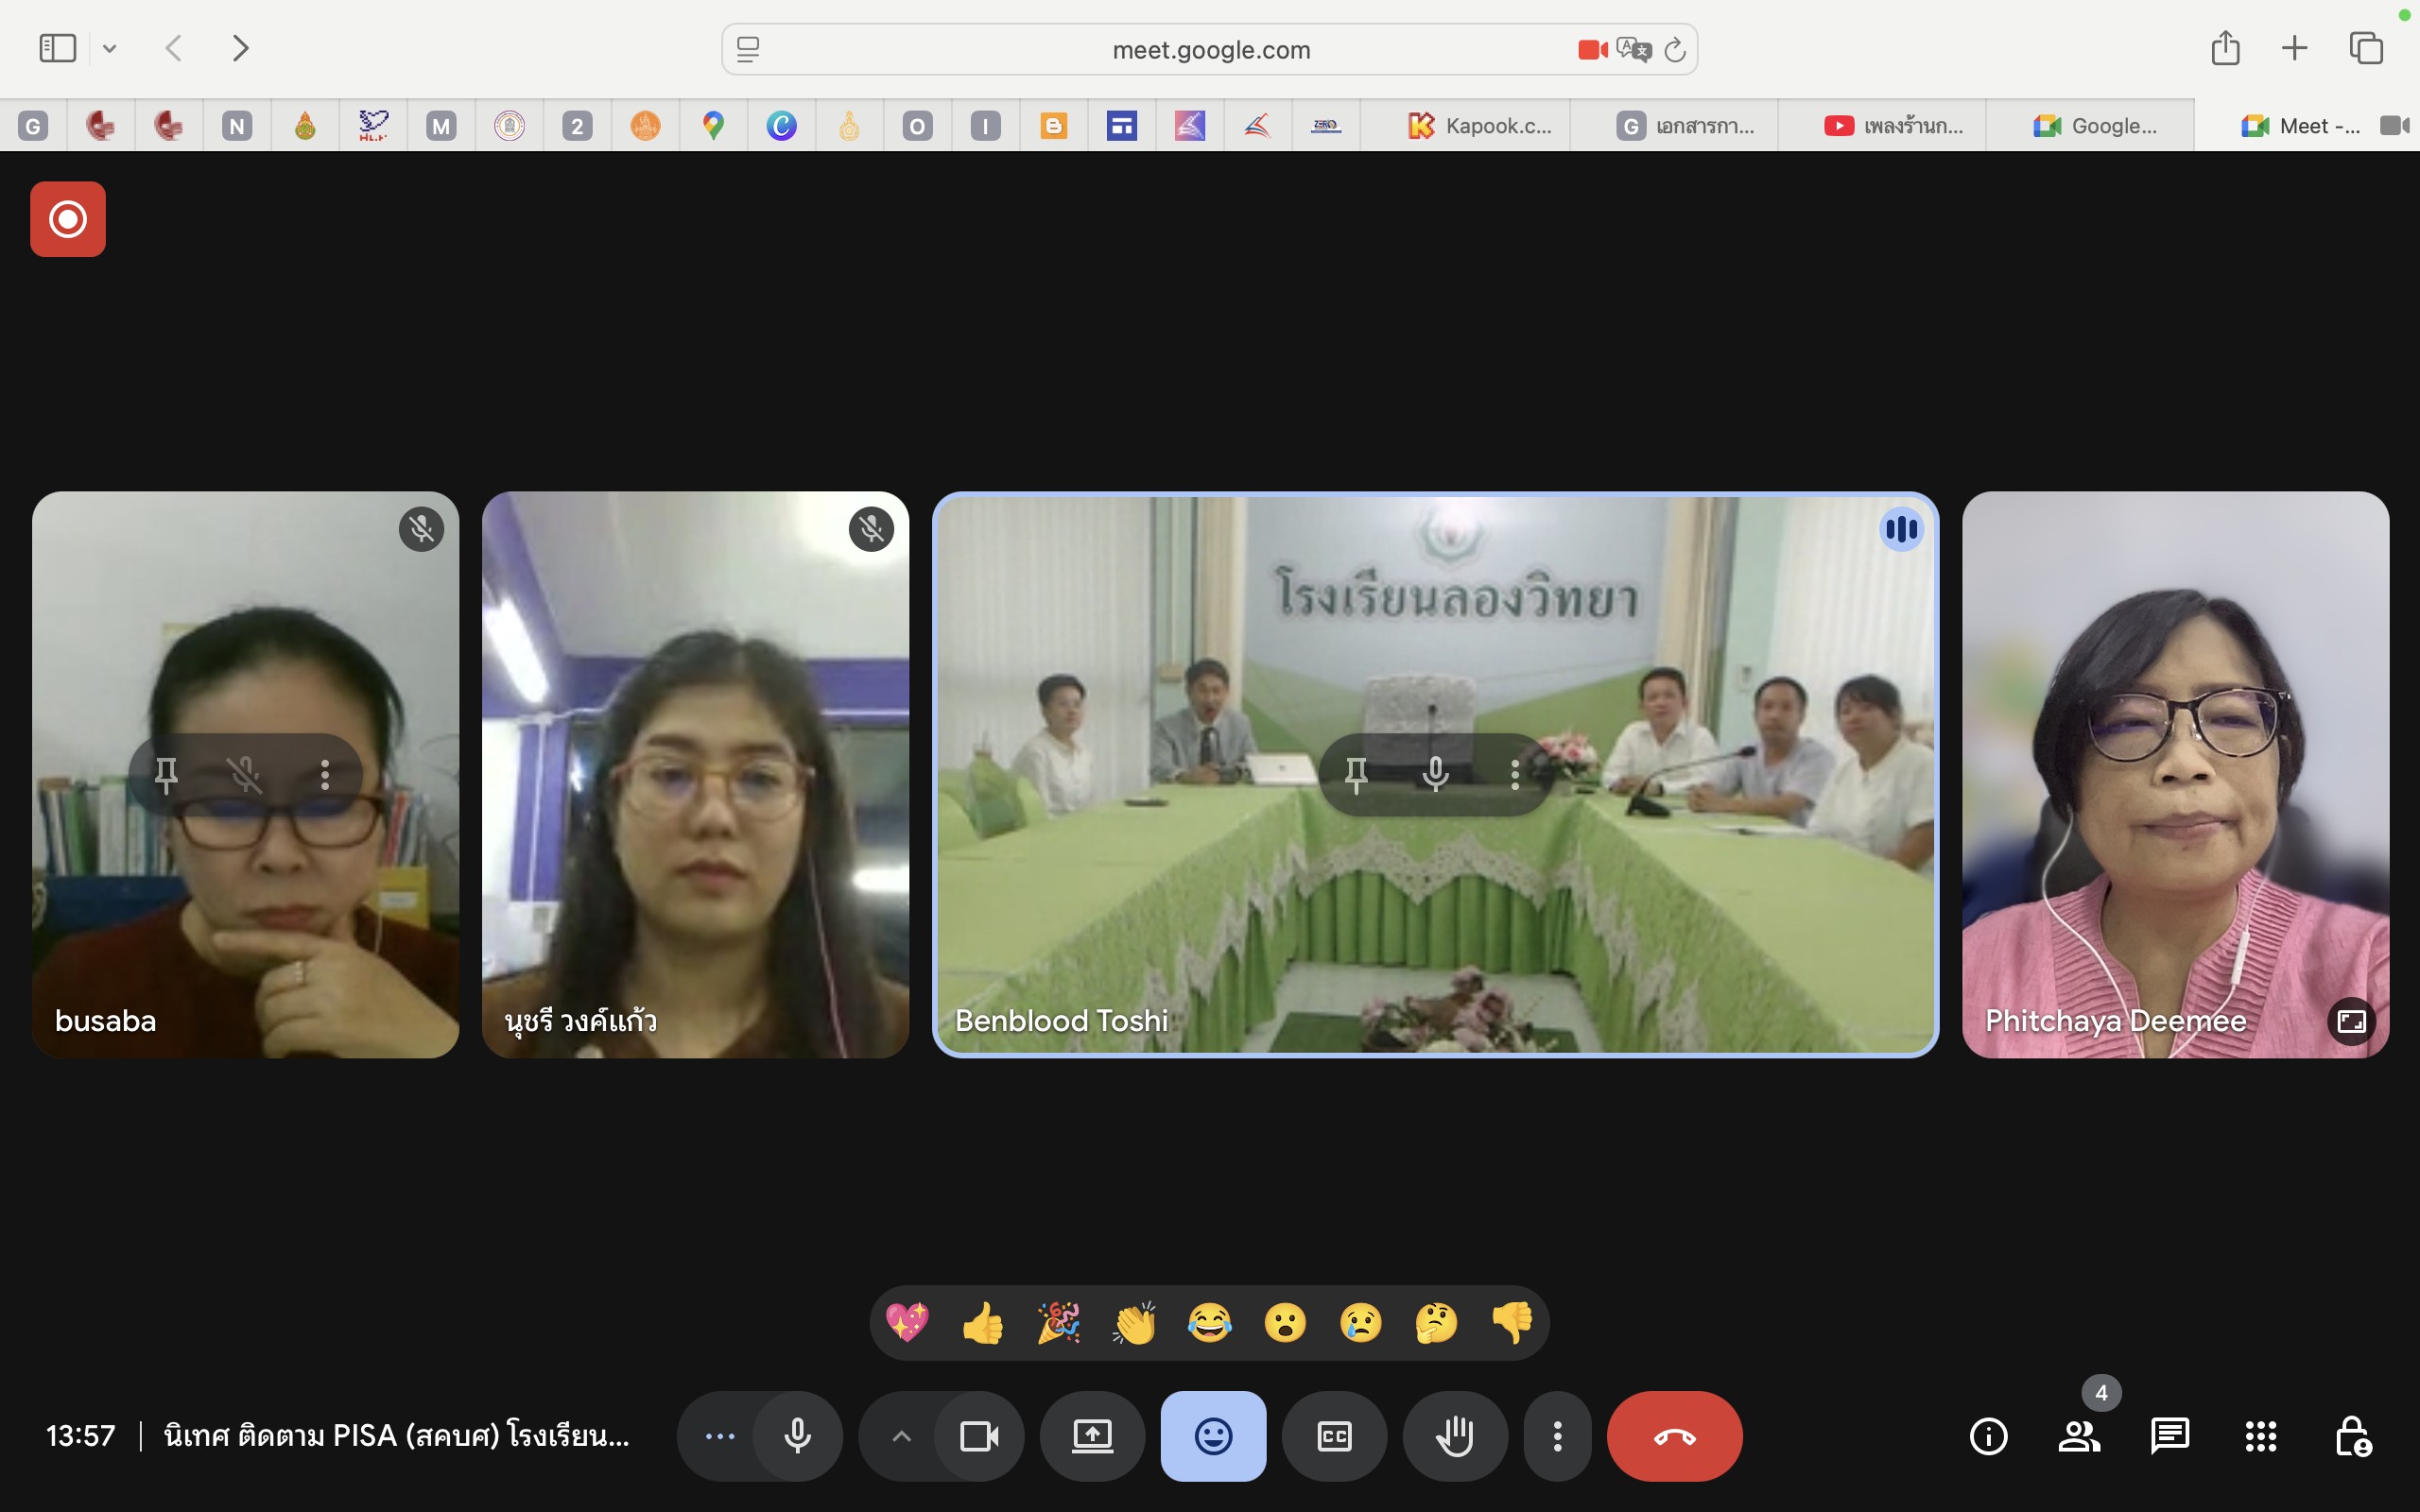The height and width of the screenshot is (1512, 2420).
Task: Click the meet.google.com address bar
Action: (1210, 50)
